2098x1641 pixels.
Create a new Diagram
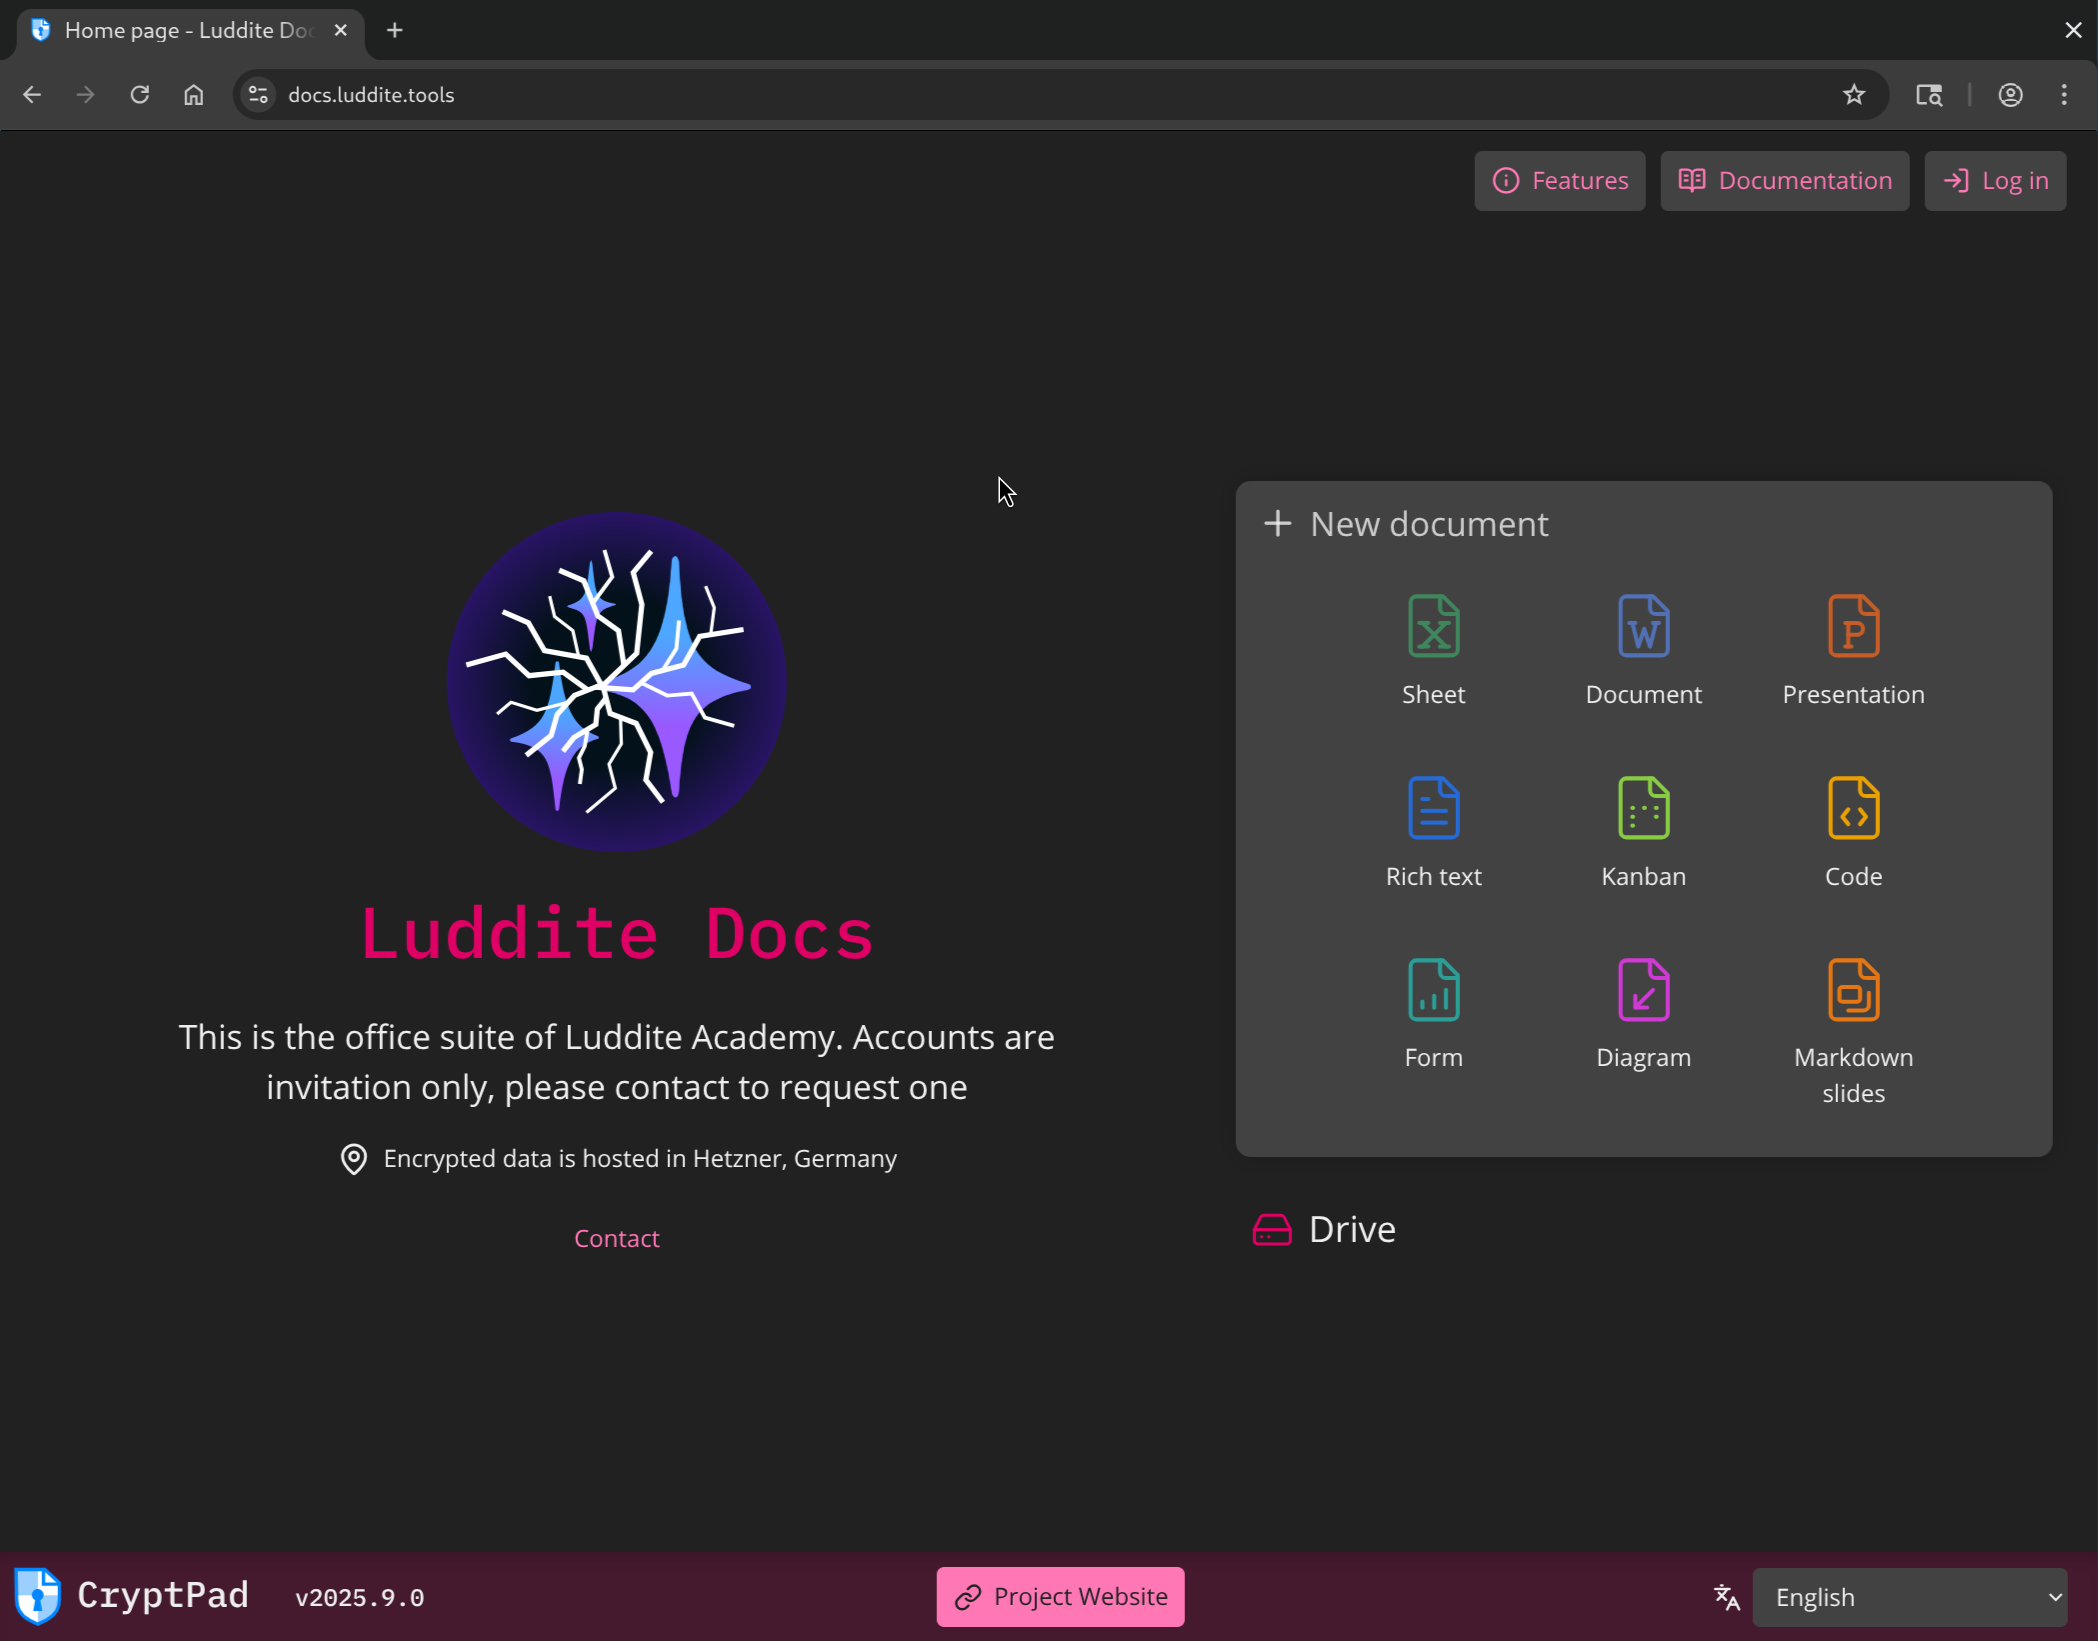click(x=1643, y=1014)
